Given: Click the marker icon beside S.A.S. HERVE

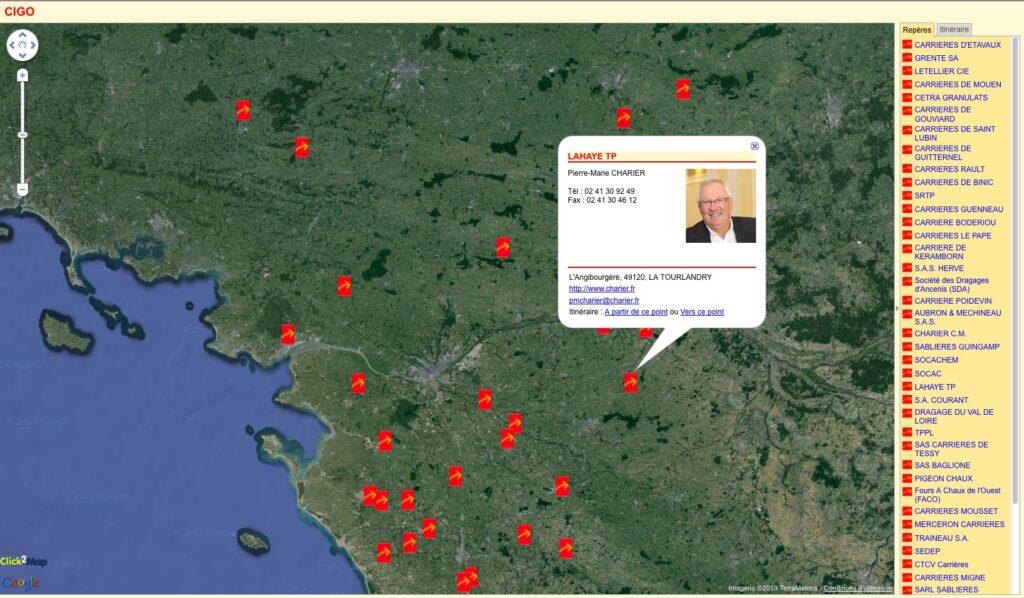Looking at the screenshot, I should 906,268.
